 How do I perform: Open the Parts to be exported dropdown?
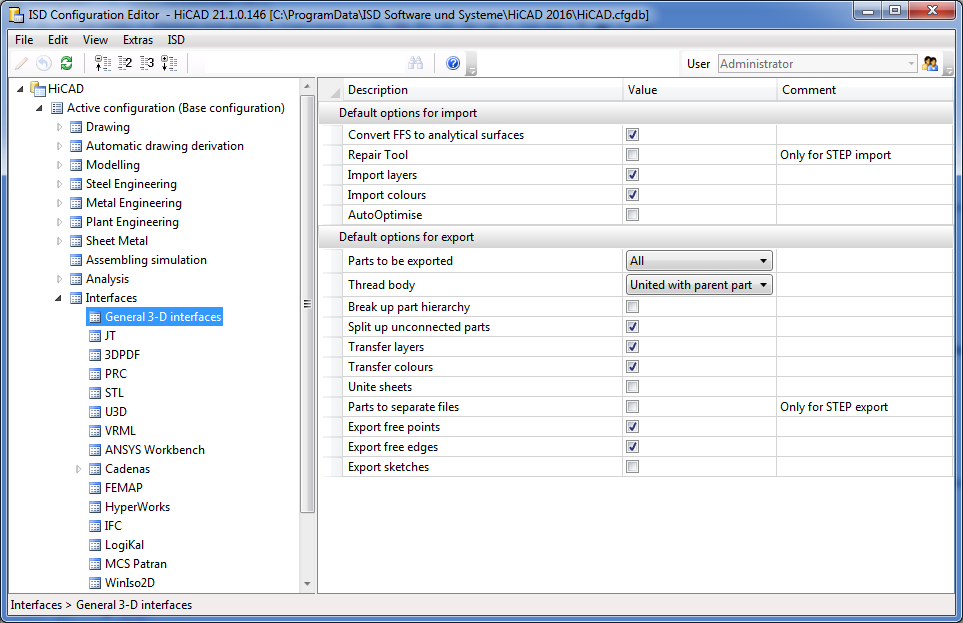699,261
